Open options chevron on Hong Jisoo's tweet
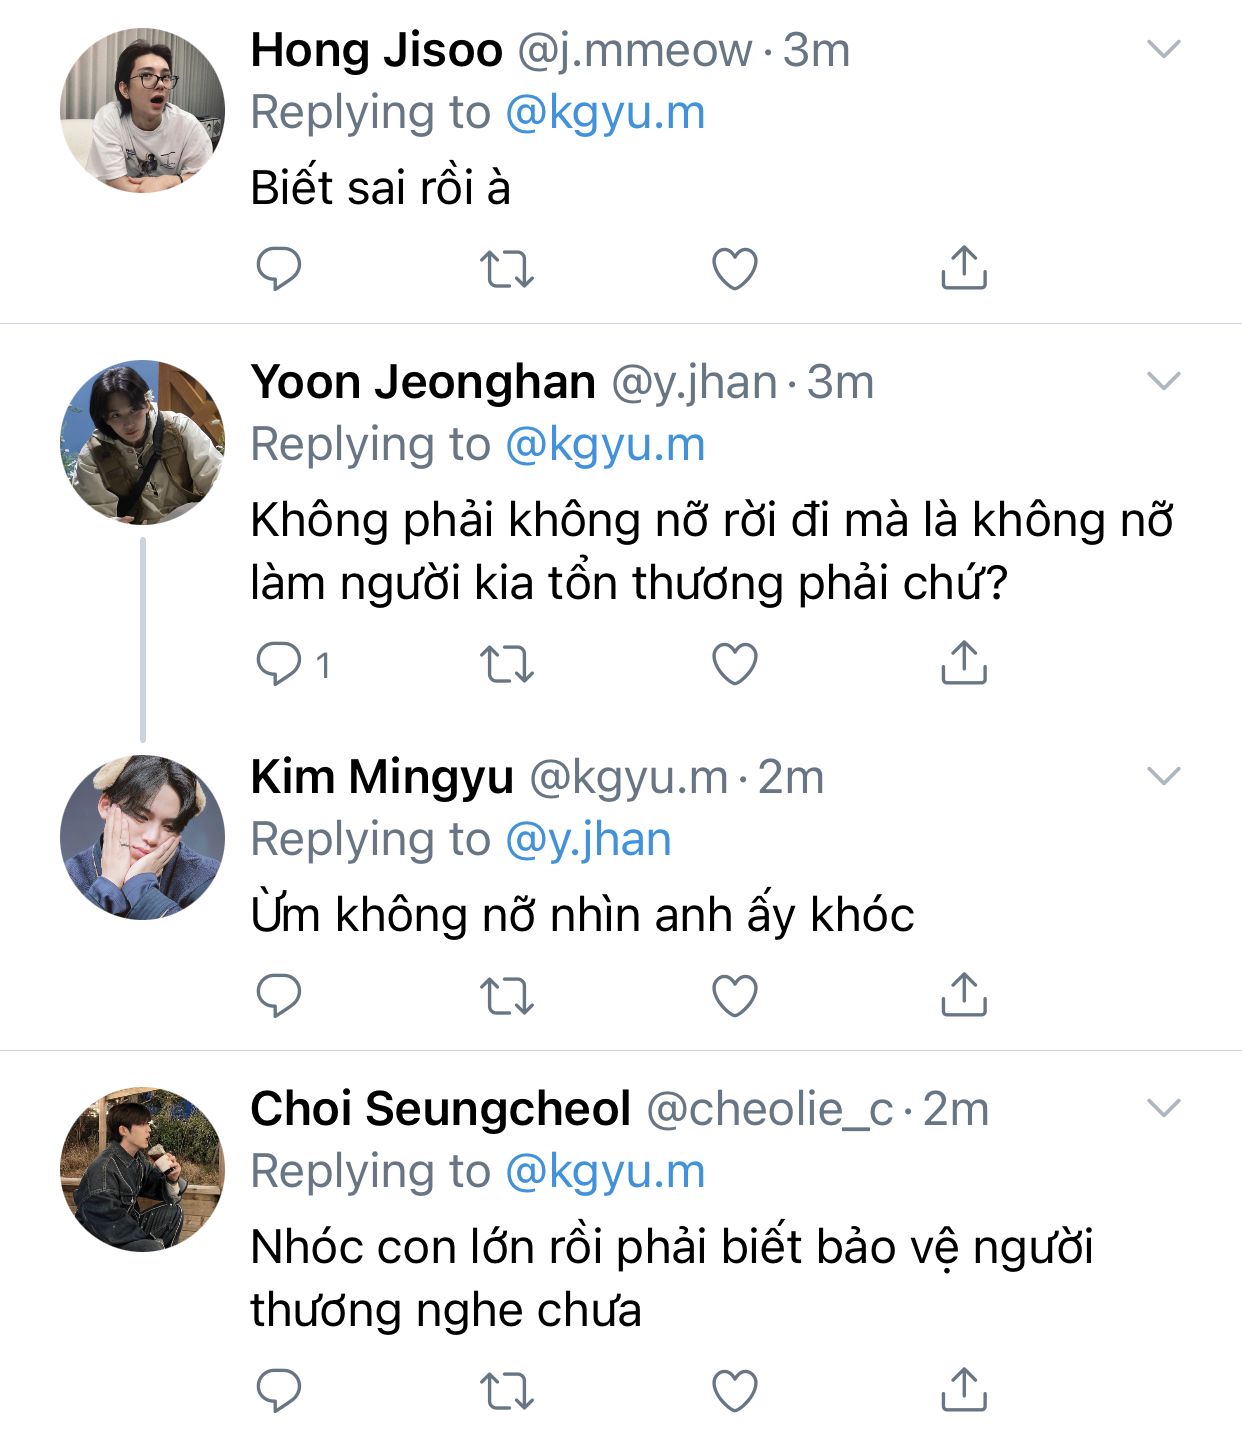1242x1439 pixels. [x=1163, y=49]
